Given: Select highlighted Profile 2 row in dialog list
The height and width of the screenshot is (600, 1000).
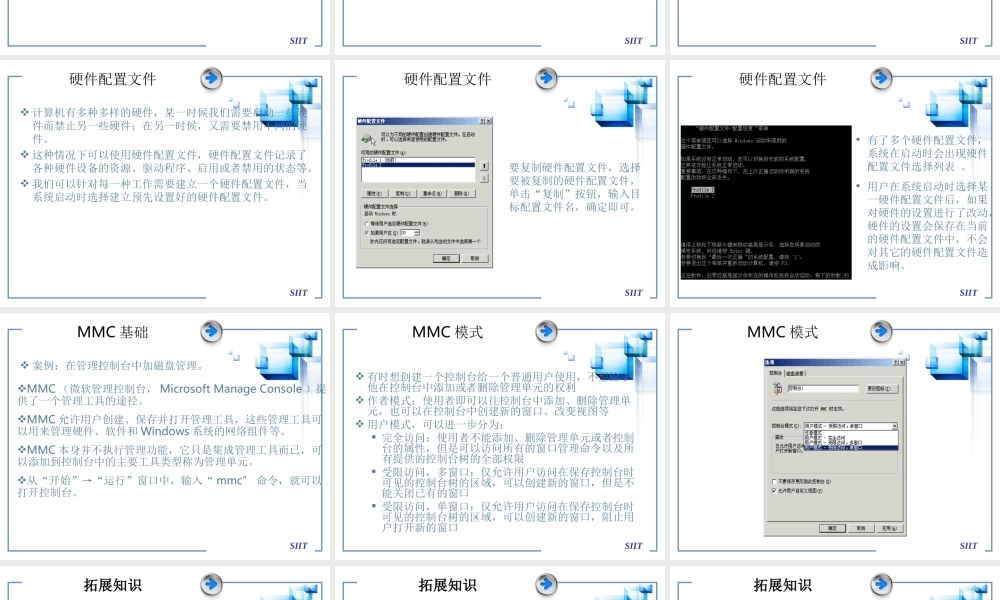Looking at the screenshot, I should coord(418,165).
